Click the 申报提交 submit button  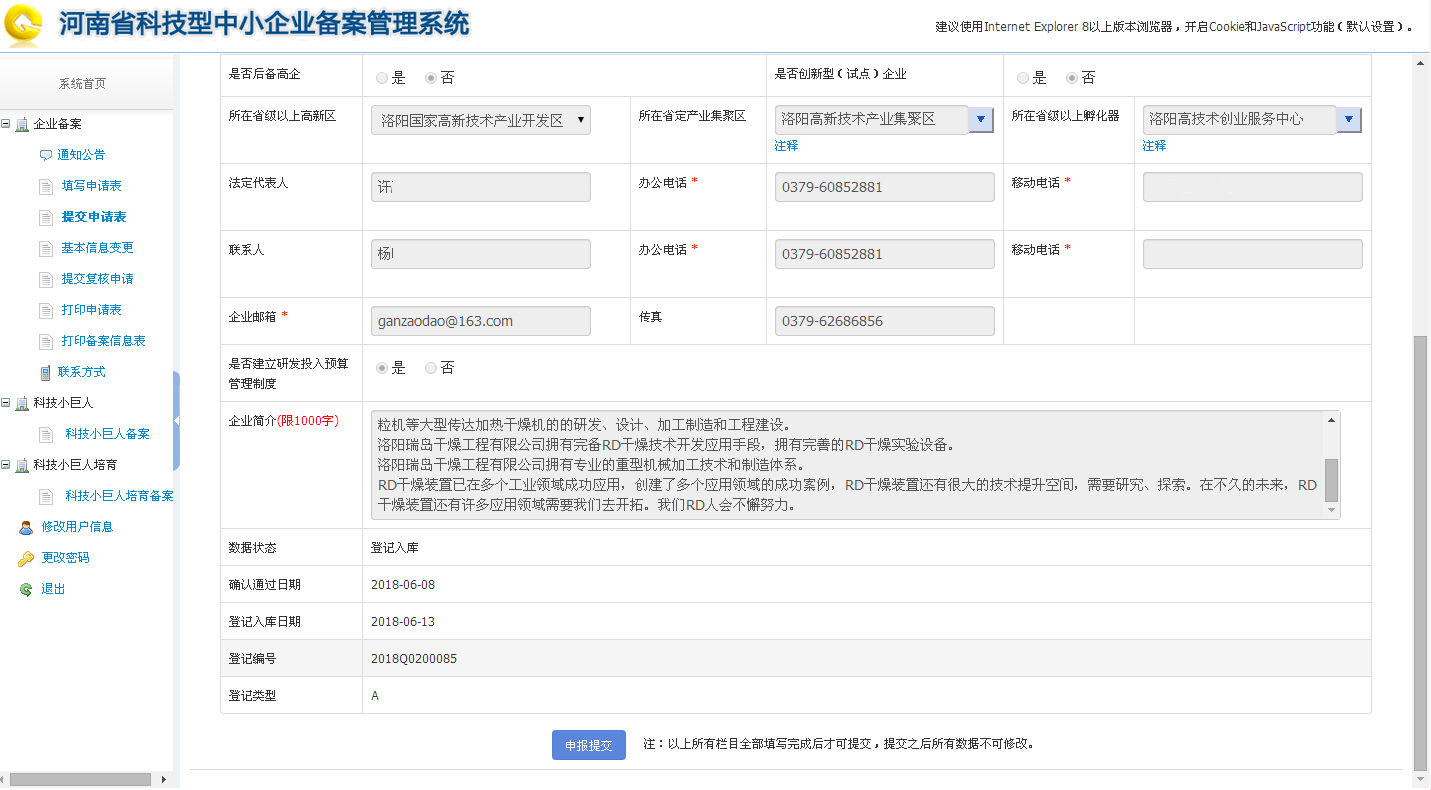click(588, 745)
